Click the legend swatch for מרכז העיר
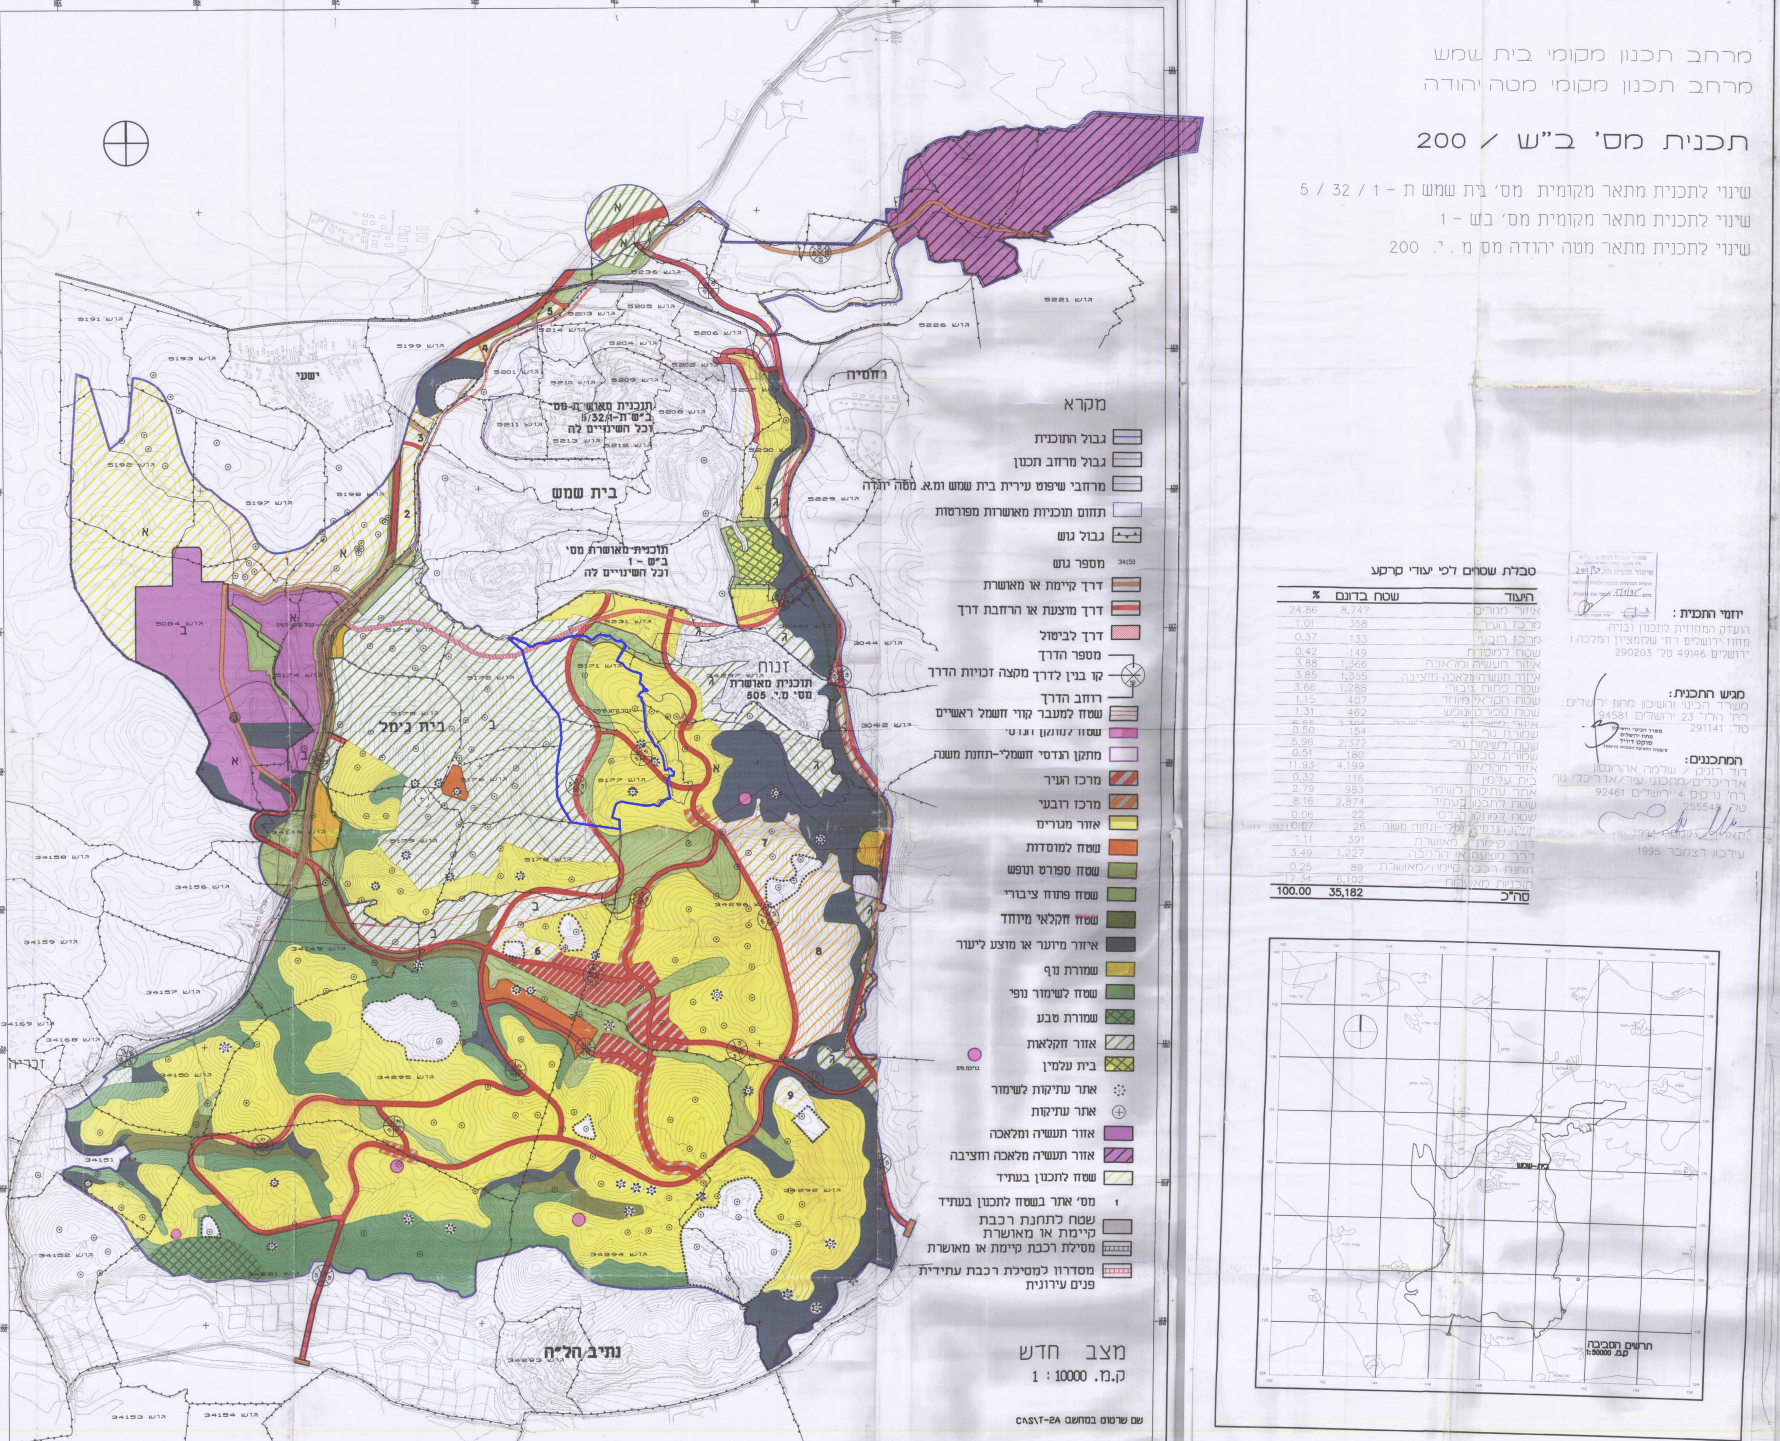1780x1441 pixels. [1123, 778]
